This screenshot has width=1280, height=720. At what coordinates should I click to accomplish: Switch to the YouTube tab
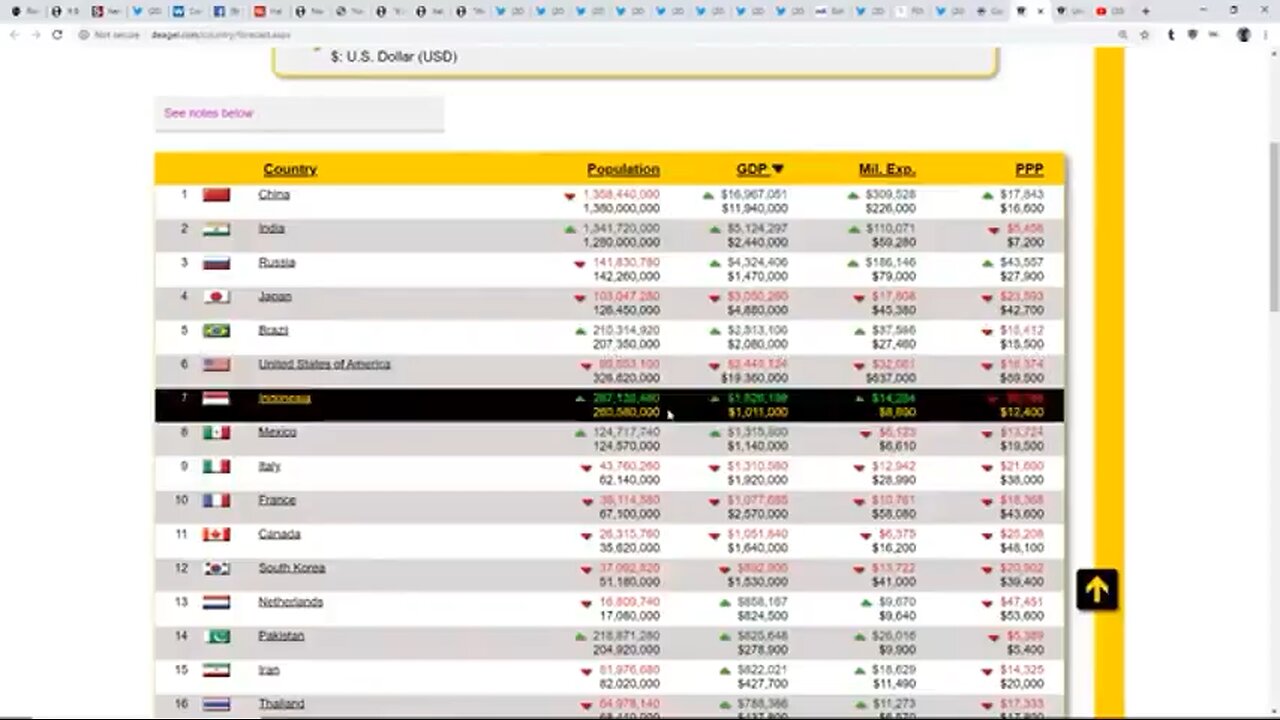tap(1109, 11)
